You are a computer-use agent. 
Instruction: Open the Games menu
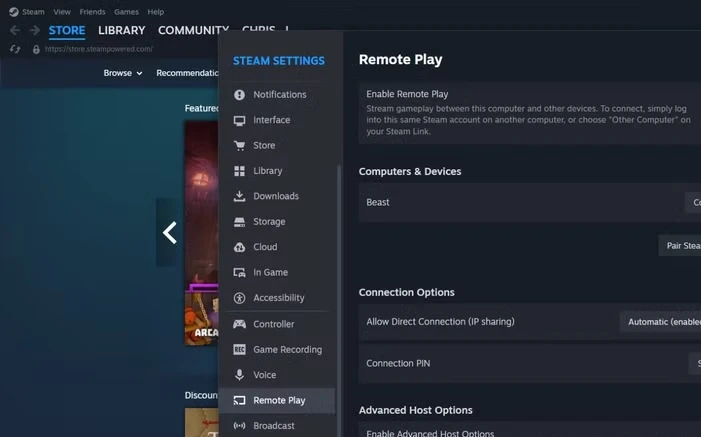click(x=126, y=12)
